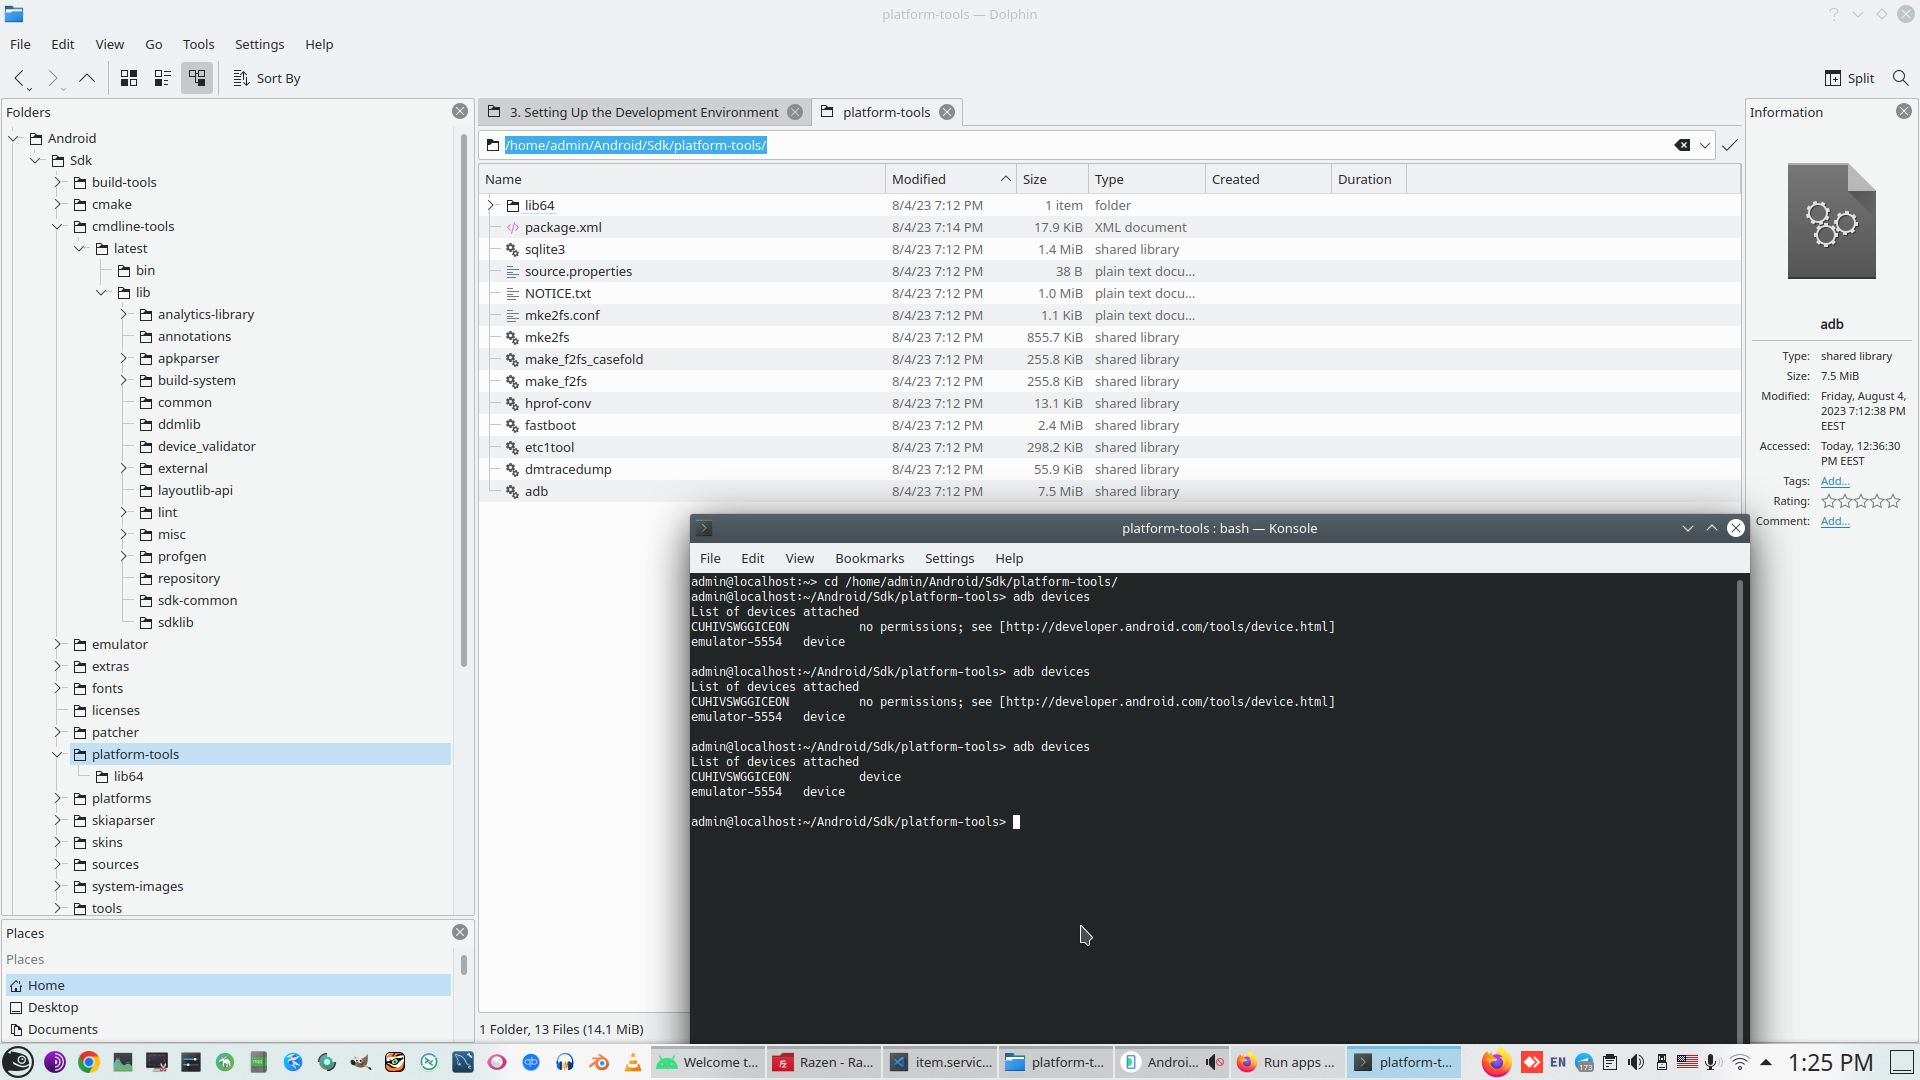
Task: Expand the emulator folder in the tree
Action: point(58,644)
